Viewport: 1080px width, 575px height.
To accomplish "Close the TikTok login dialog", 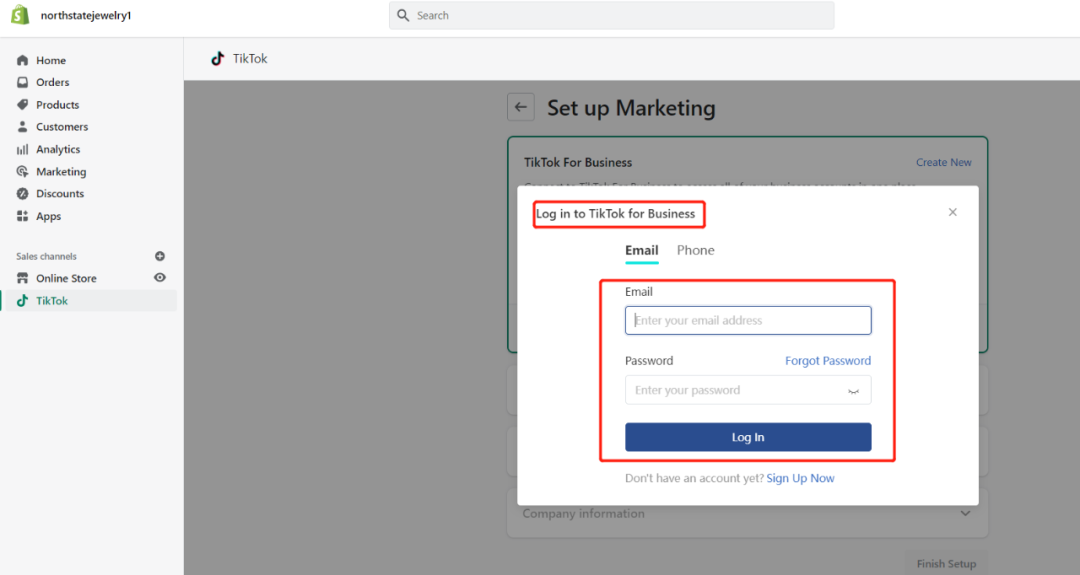I will pos(953,212).
